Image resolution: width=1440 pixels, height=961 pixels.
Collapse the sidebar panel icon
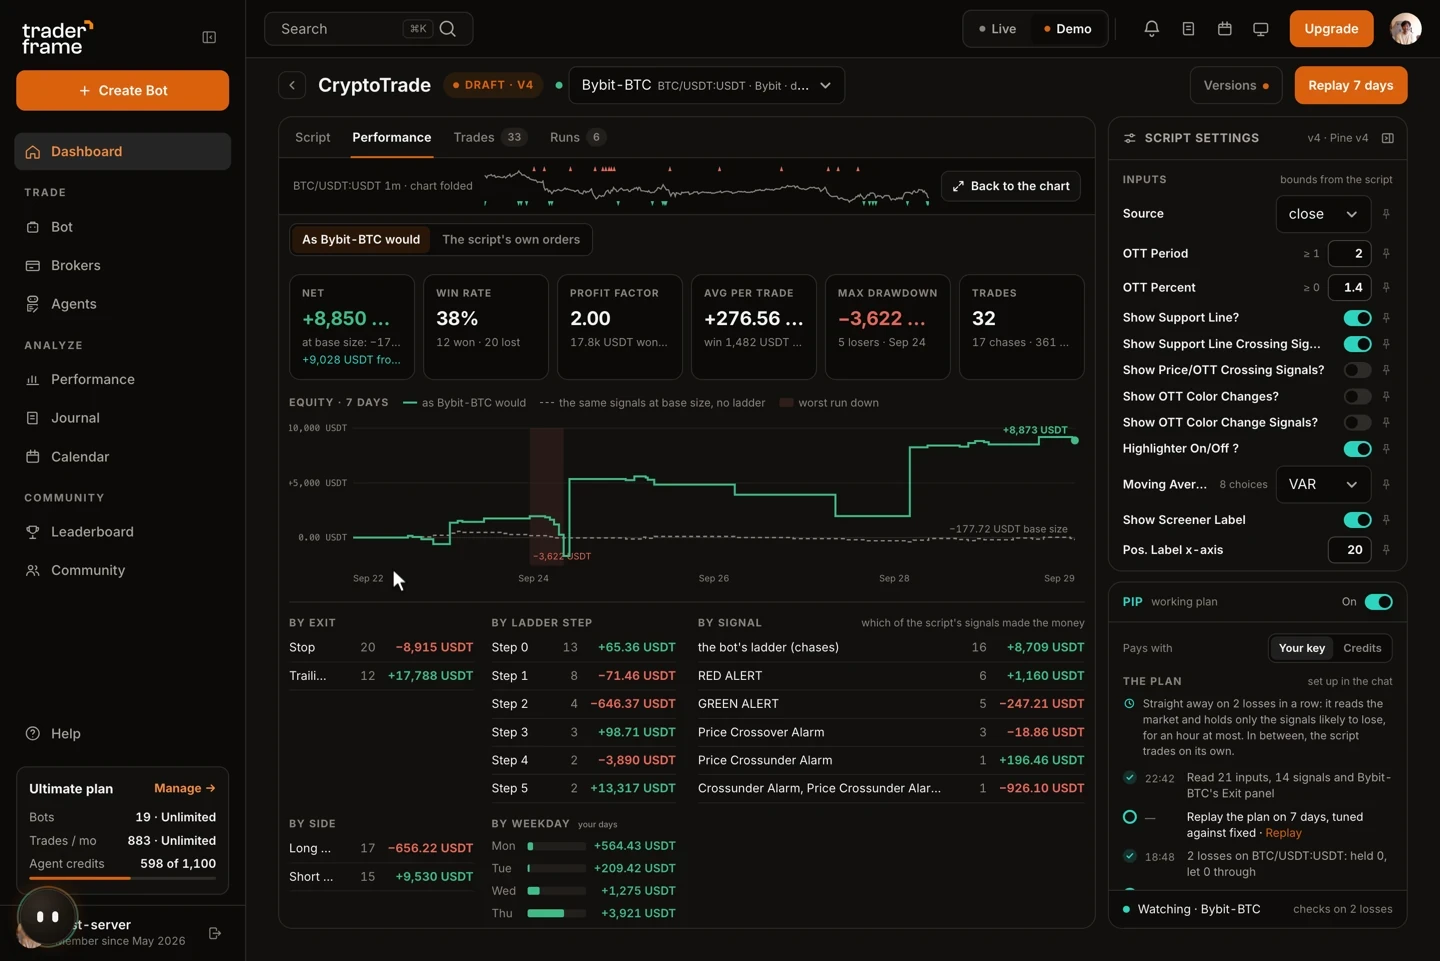pyautogui.click(x=209, y=37)
